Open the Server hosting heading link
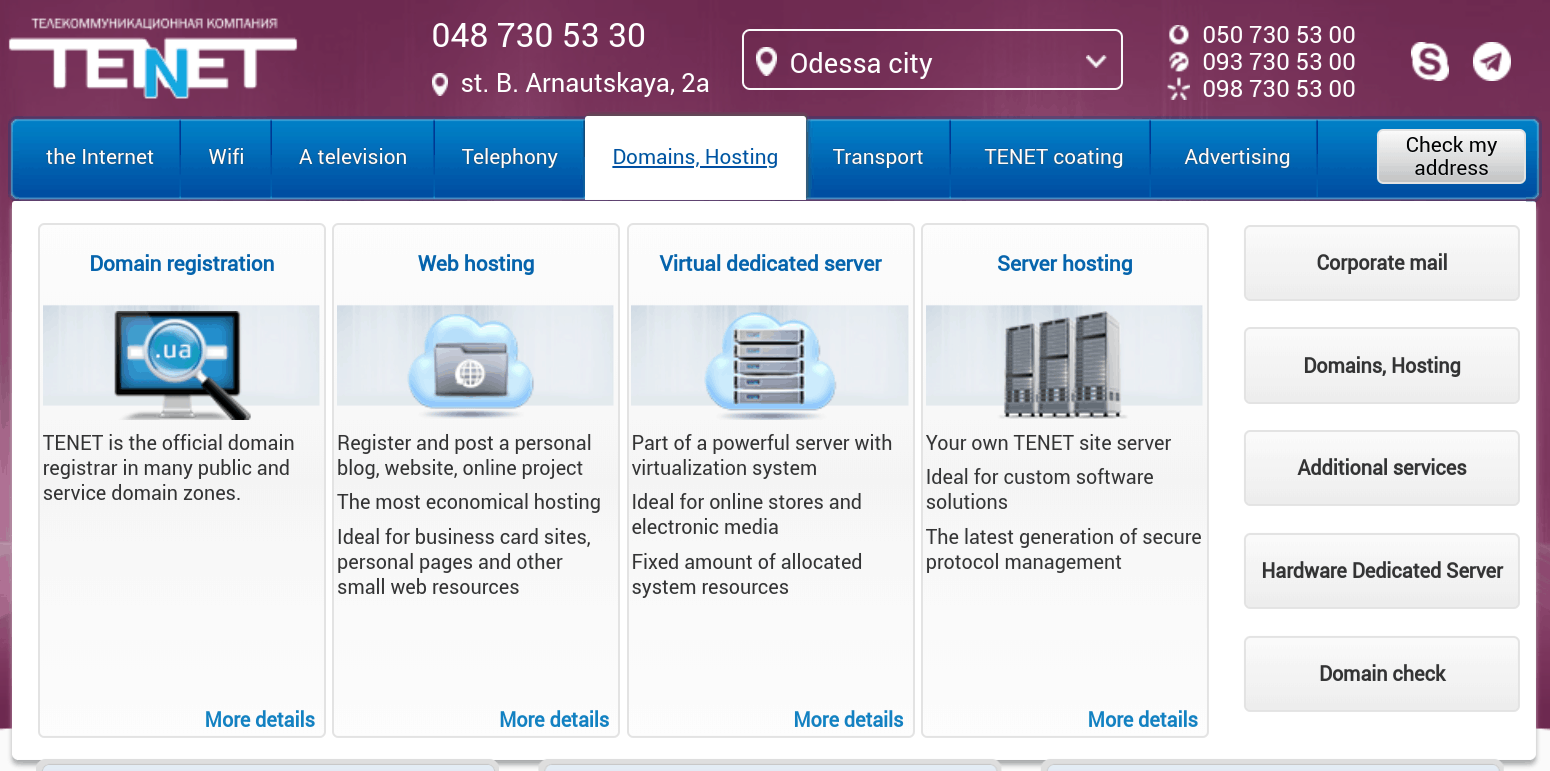Screen dimensions: 1550x771 click(1065, 264)
